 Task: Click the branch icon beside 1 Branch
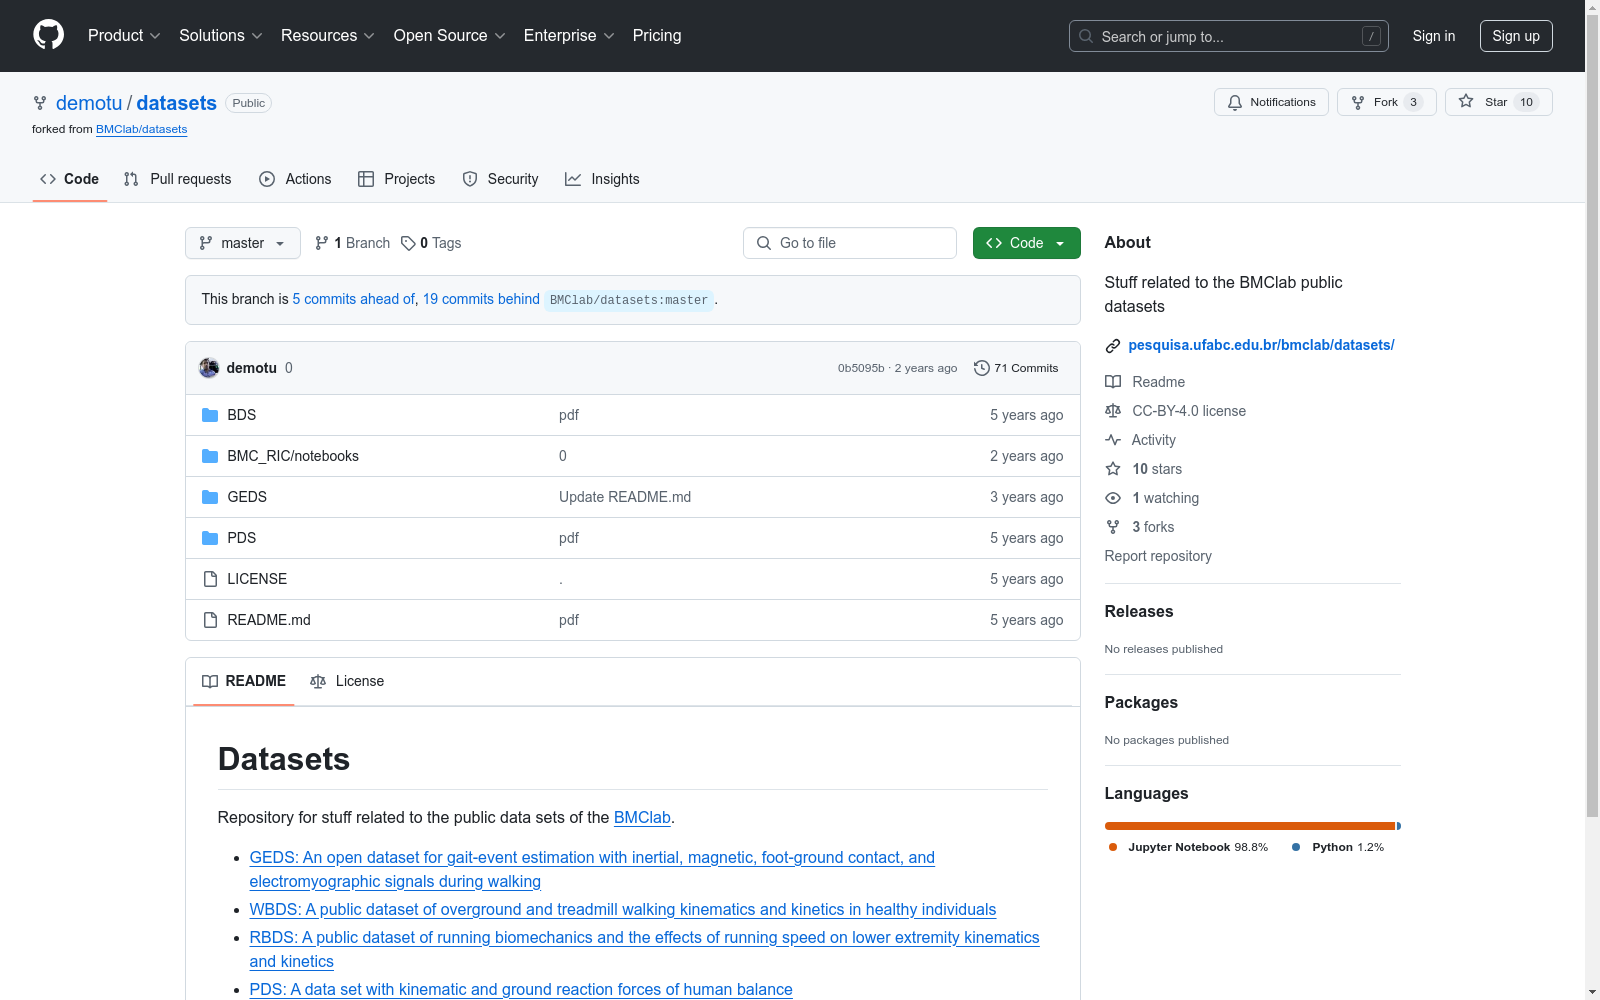click(x=322, y=243)
